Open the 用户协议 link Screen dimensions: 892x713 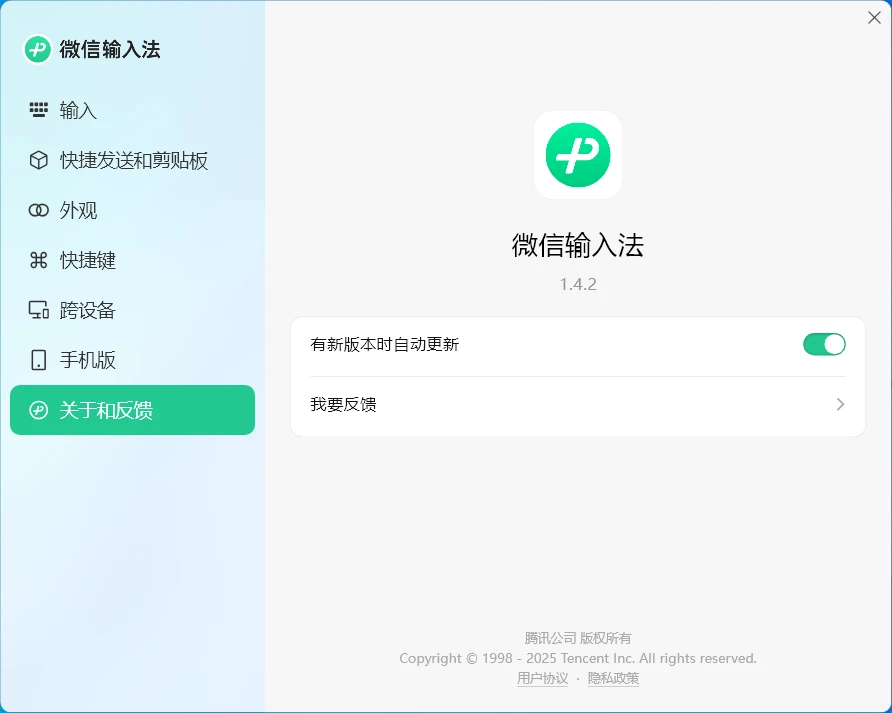(542, 678)
